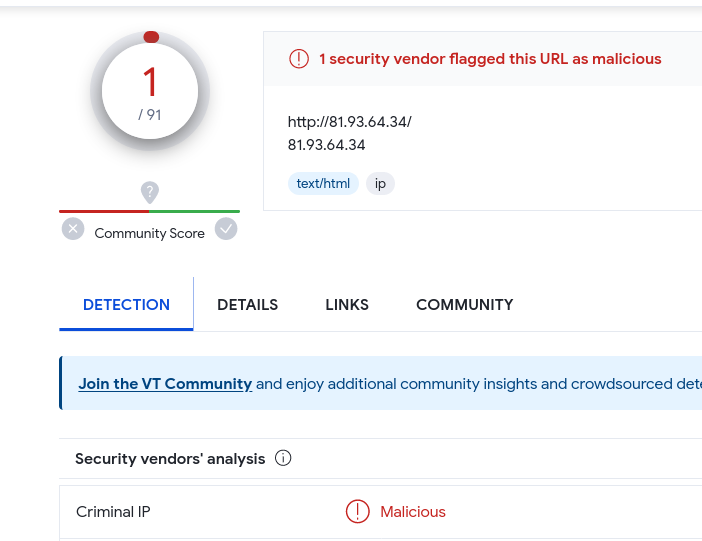Select the ip tag chip
This screenshot has height=541, width=702.
tap(380, 184)
